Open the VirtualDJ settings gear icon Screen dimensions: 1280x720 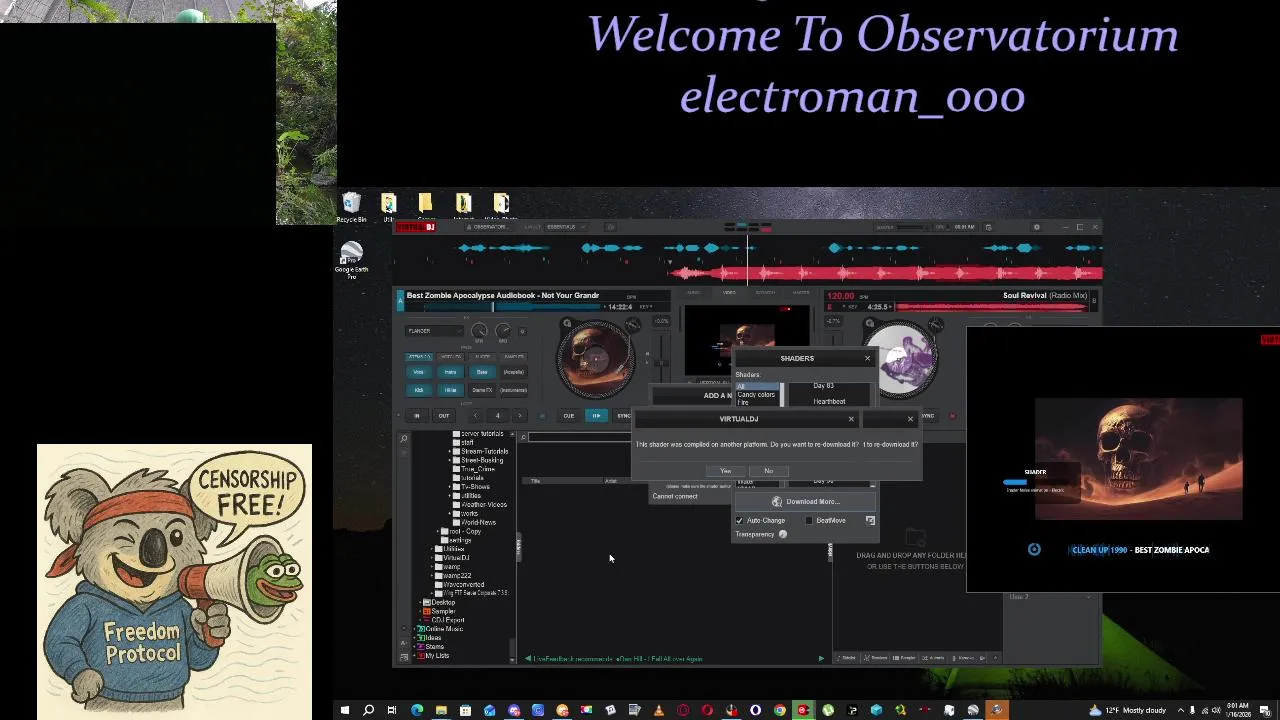pos(1036,227)
